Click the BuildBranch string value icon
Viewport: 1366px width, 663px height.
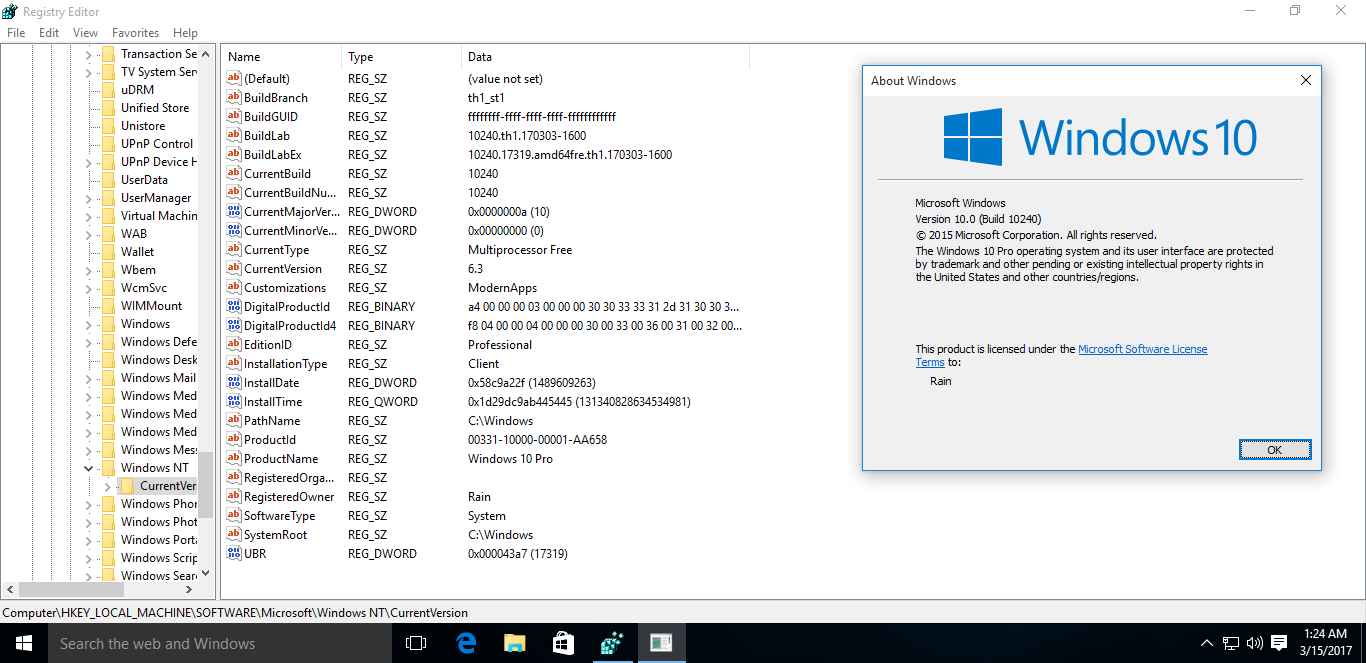click(234, 97)
